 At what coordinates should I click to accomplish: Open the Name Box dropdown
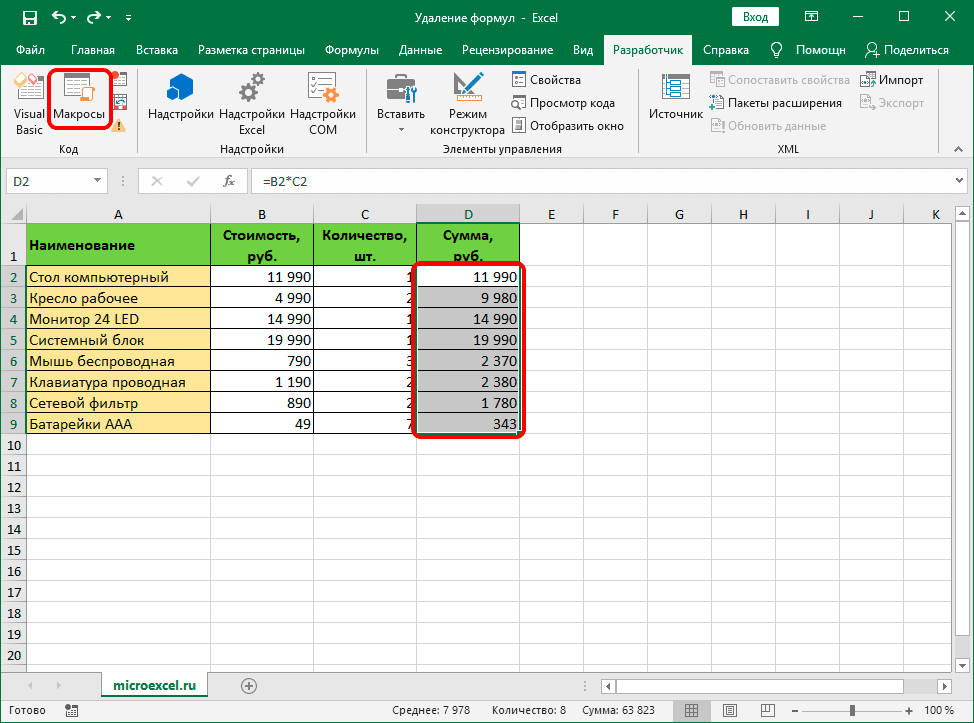point(98,181)
